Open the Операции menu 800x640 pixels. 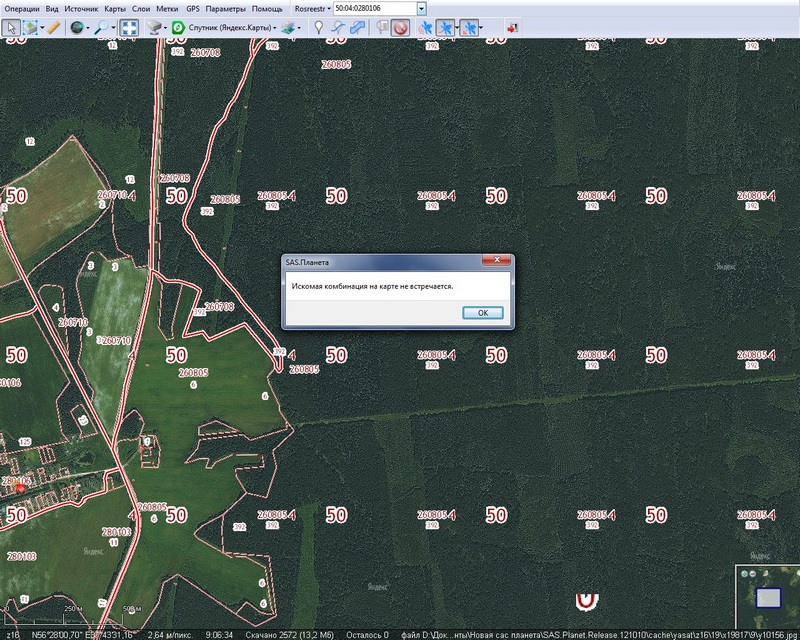(21, 8)
